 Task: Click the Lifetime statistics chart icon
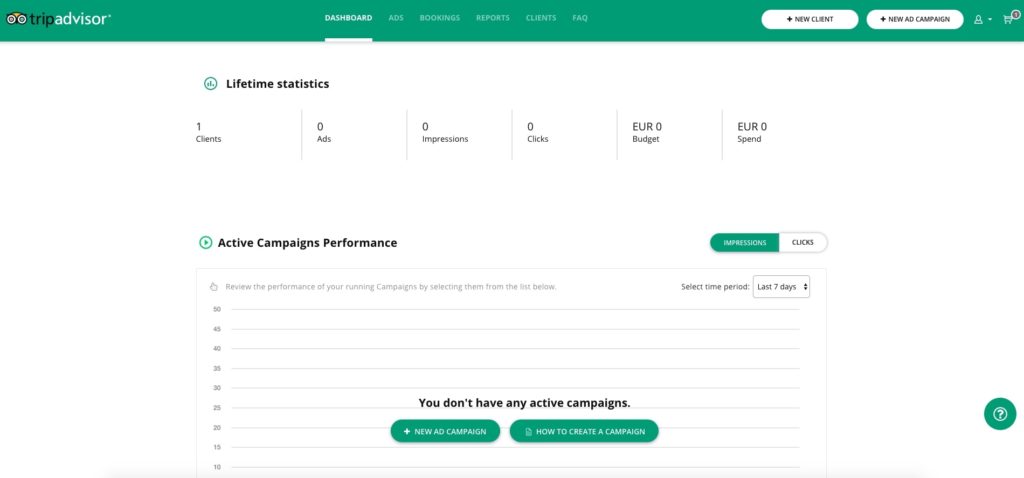pos(211,84)
